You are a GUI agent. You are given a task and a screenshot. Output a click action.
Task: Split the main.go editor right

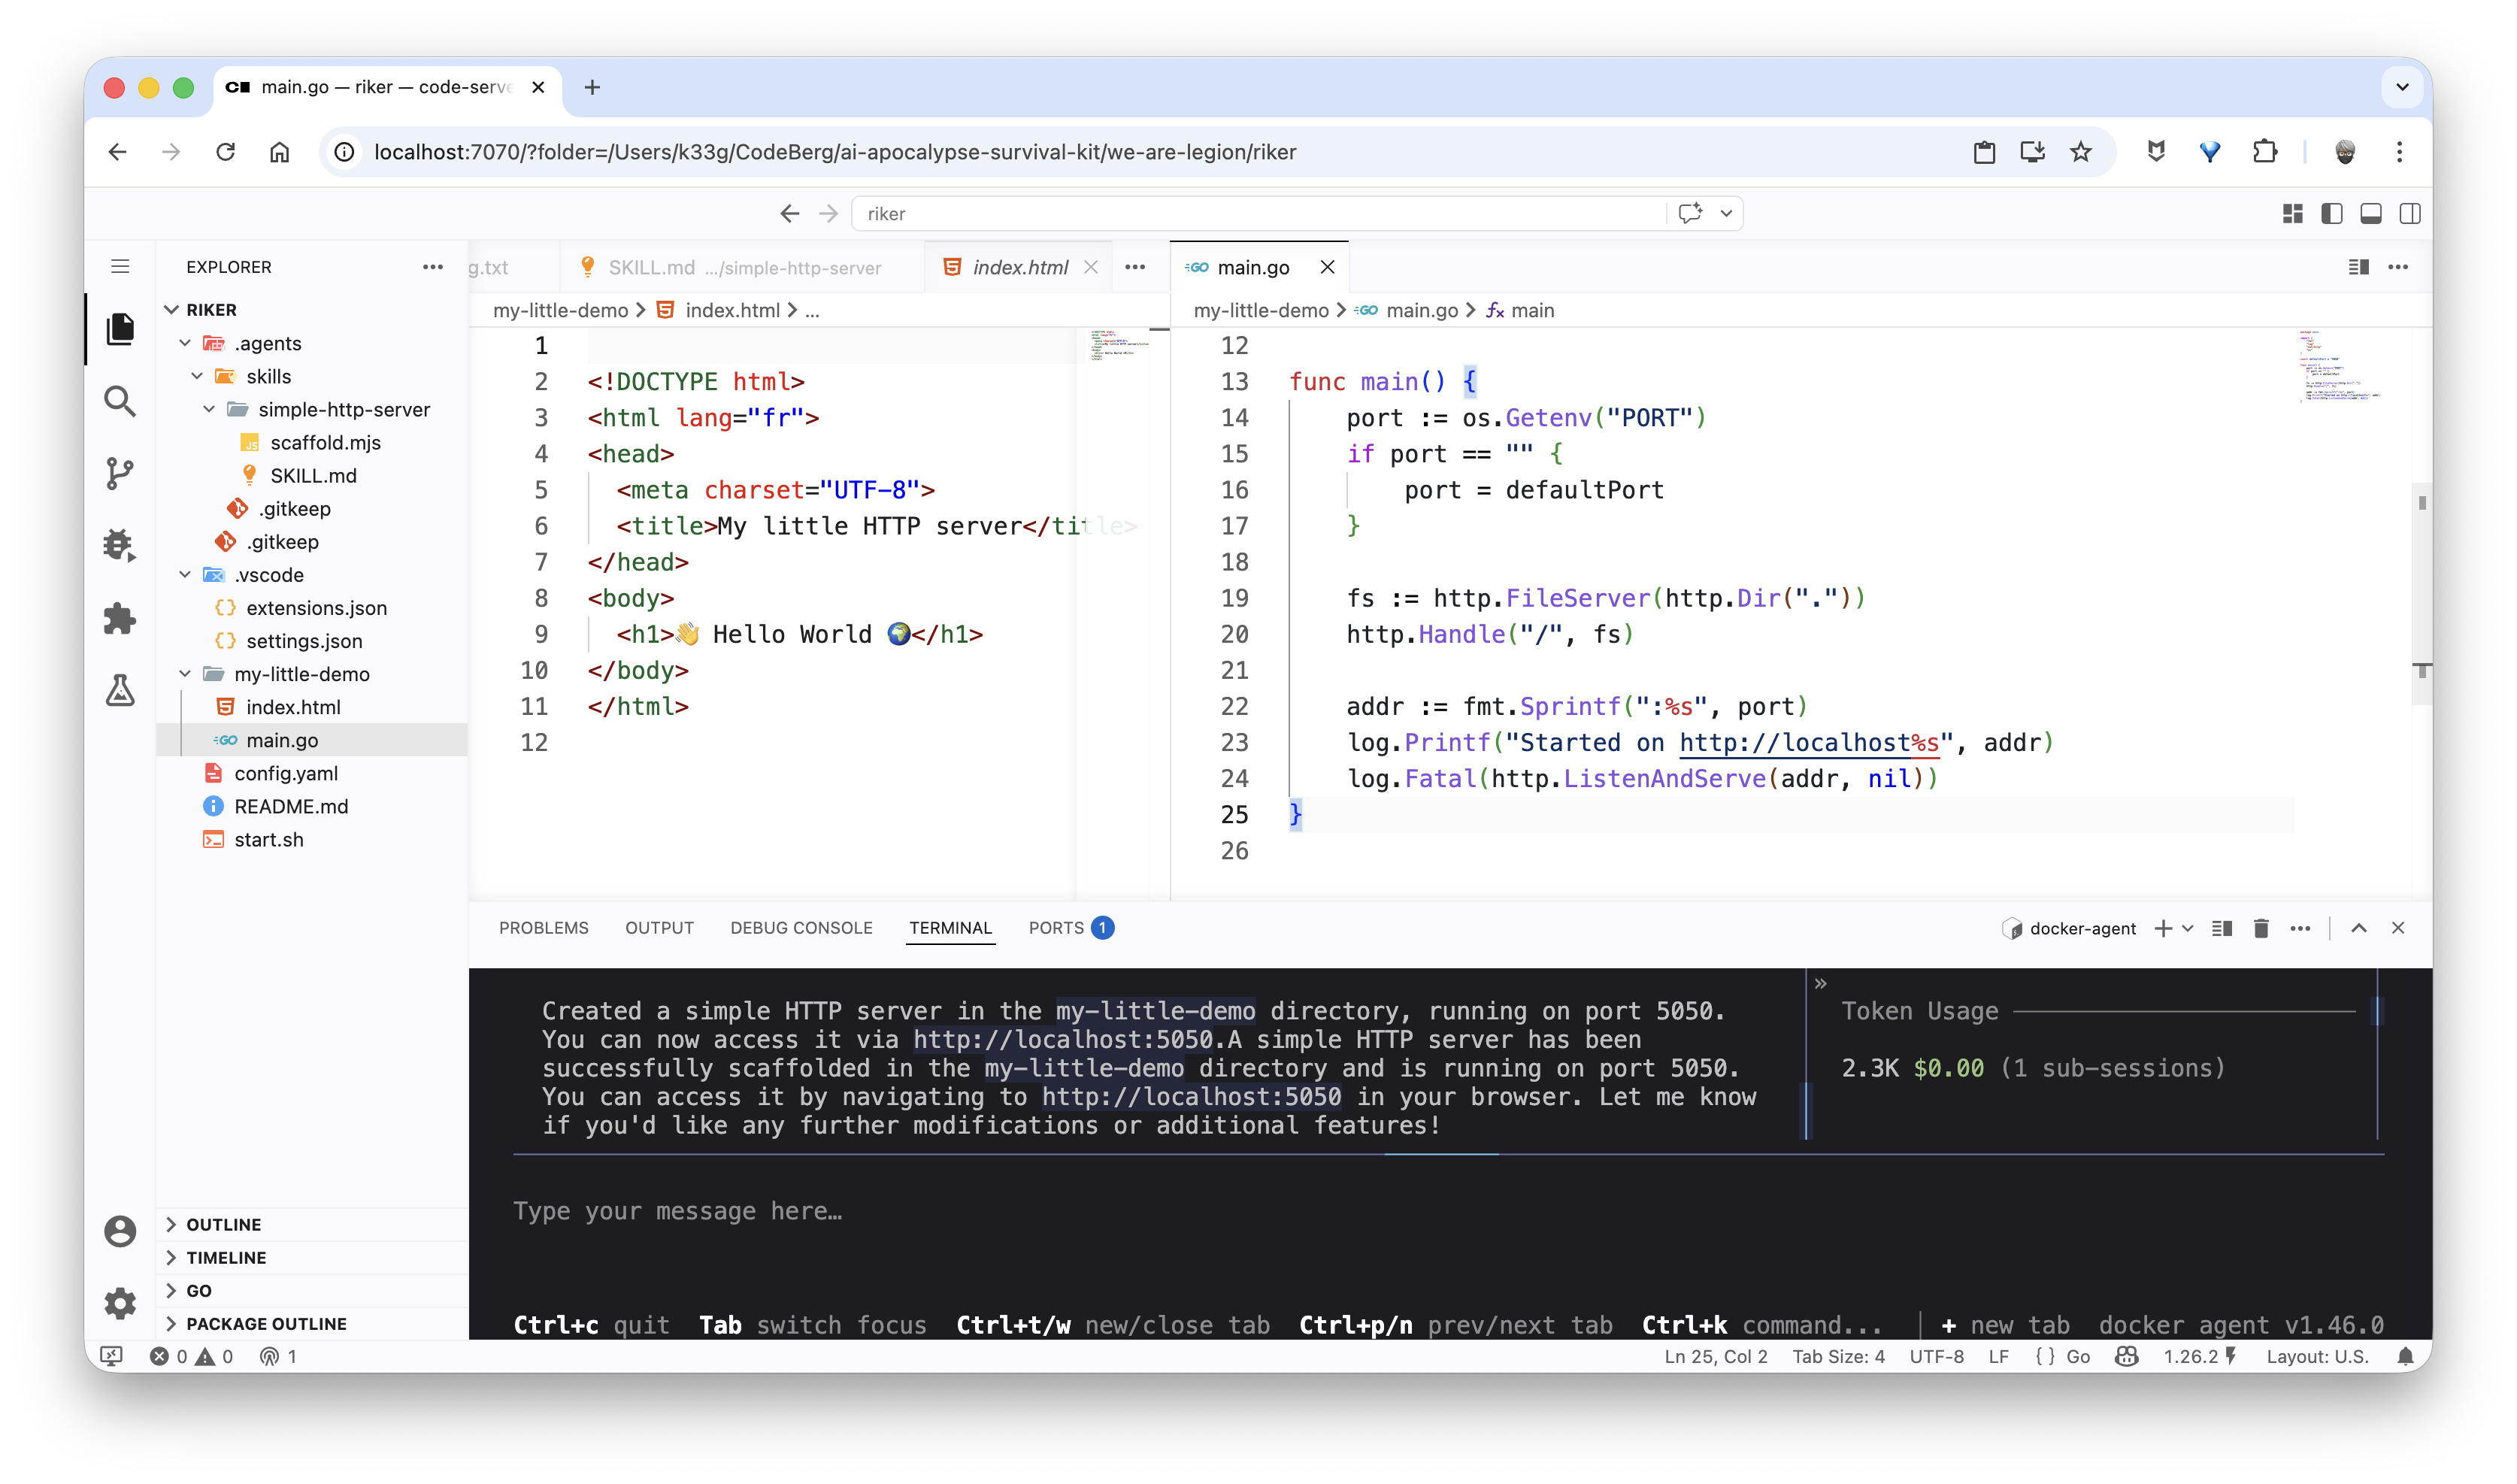(x=2358, y=267)
